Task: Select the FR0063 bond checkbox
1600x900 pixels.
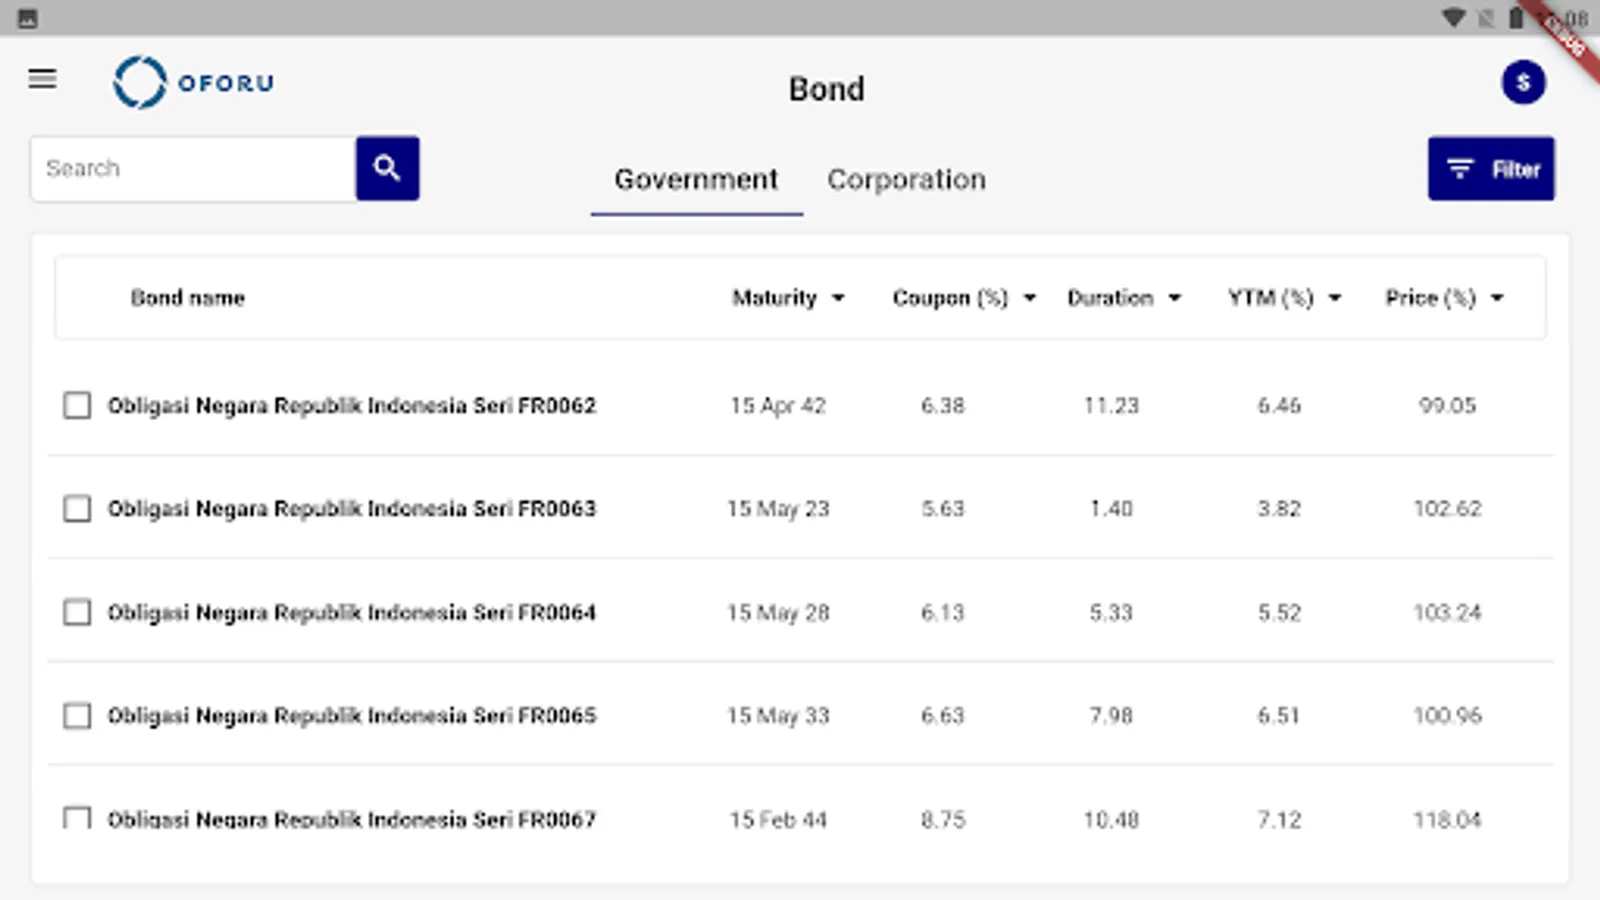Action: tap(77, 508)
